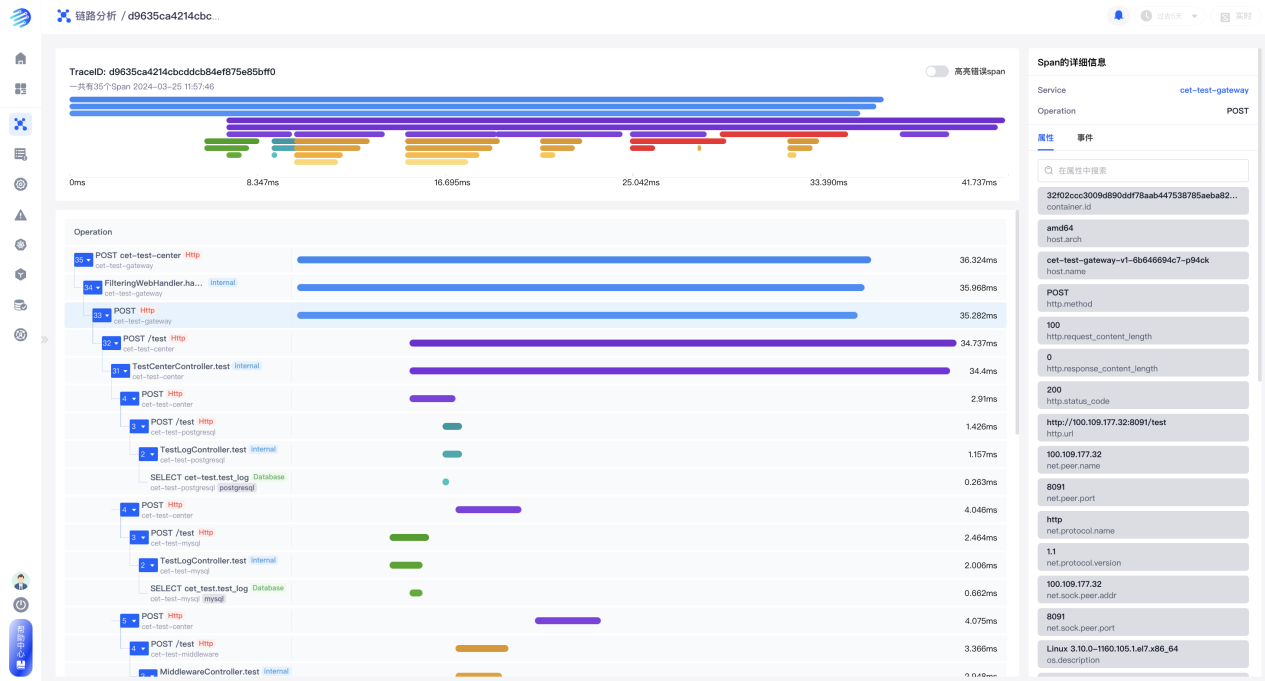Collapse the TestCenterController.test 31-span node
The image size is (1265, 681).
[120, 371]
